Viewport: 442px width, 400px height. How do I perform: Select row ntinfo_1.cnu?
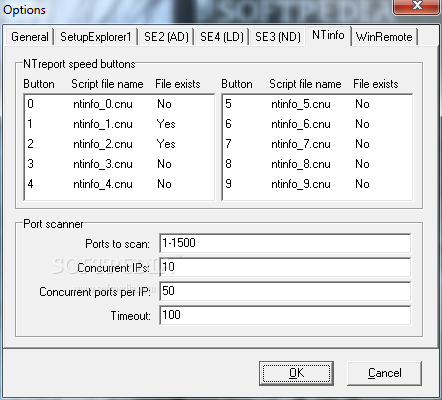pos(119,124)
